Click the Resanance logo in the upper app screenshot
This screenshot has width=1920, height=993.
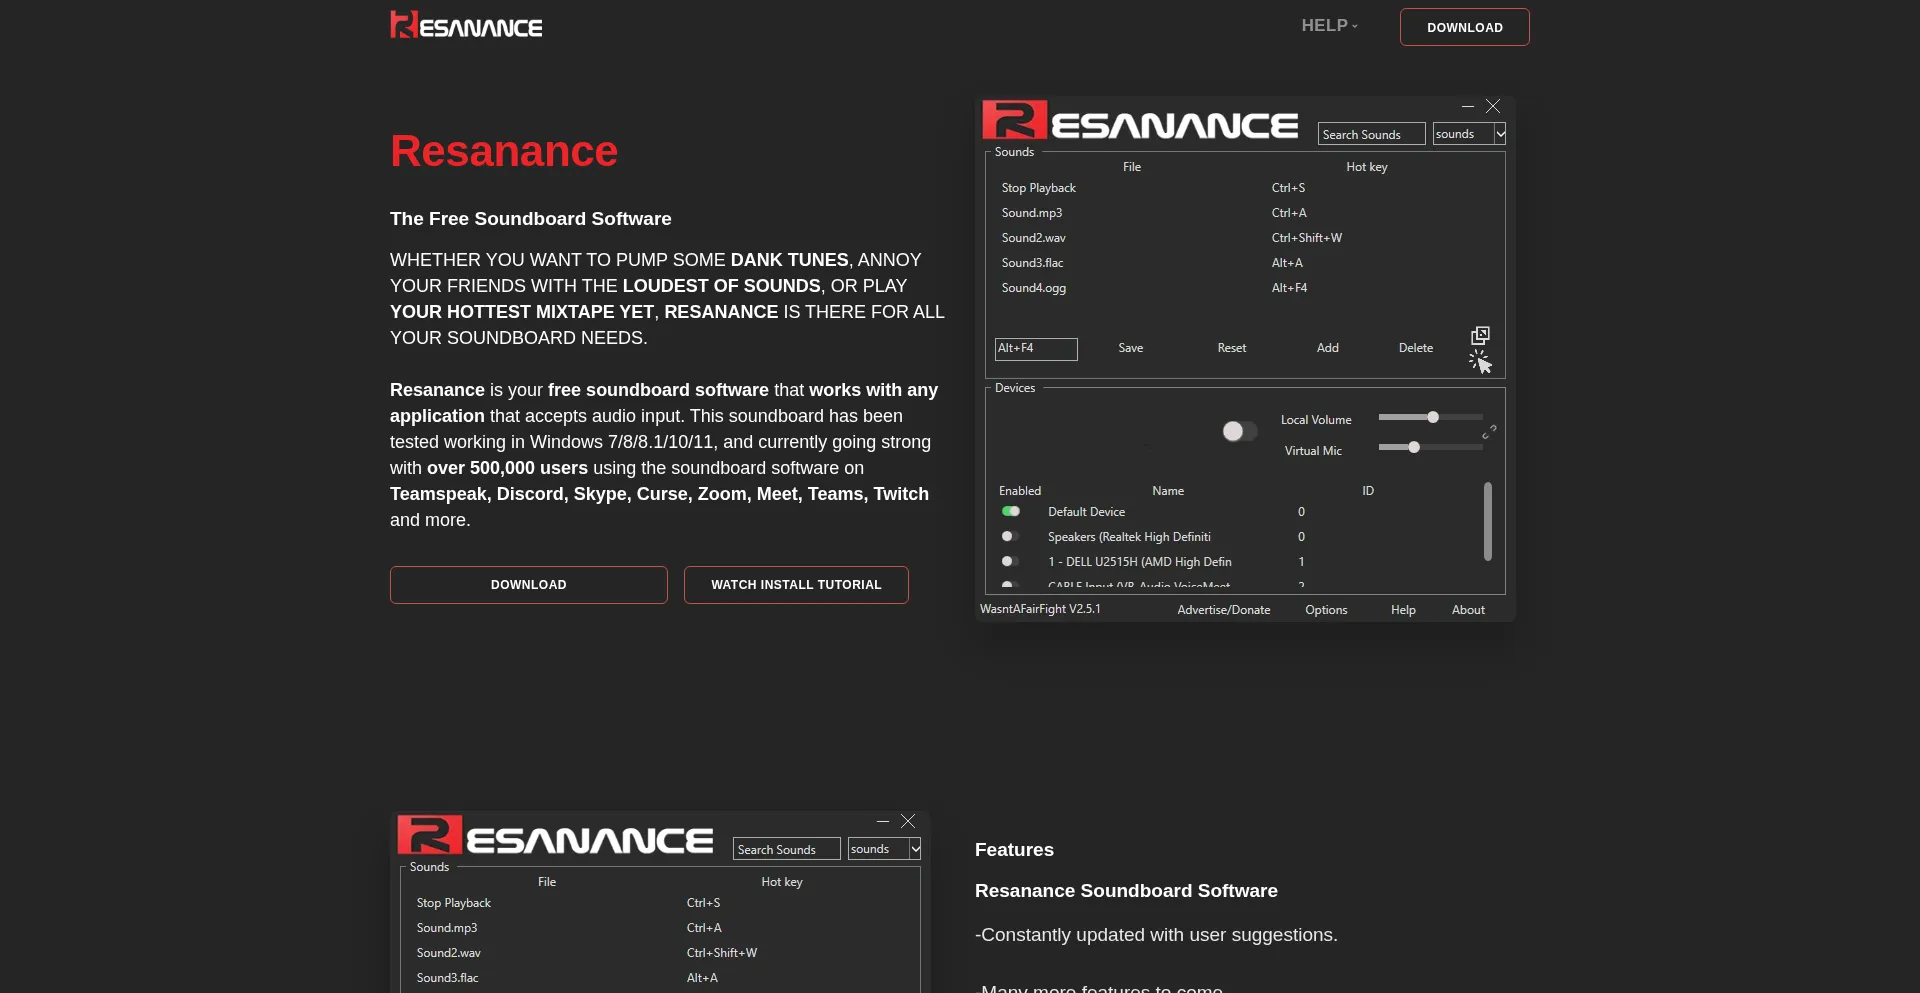(x=1140, y=122)
